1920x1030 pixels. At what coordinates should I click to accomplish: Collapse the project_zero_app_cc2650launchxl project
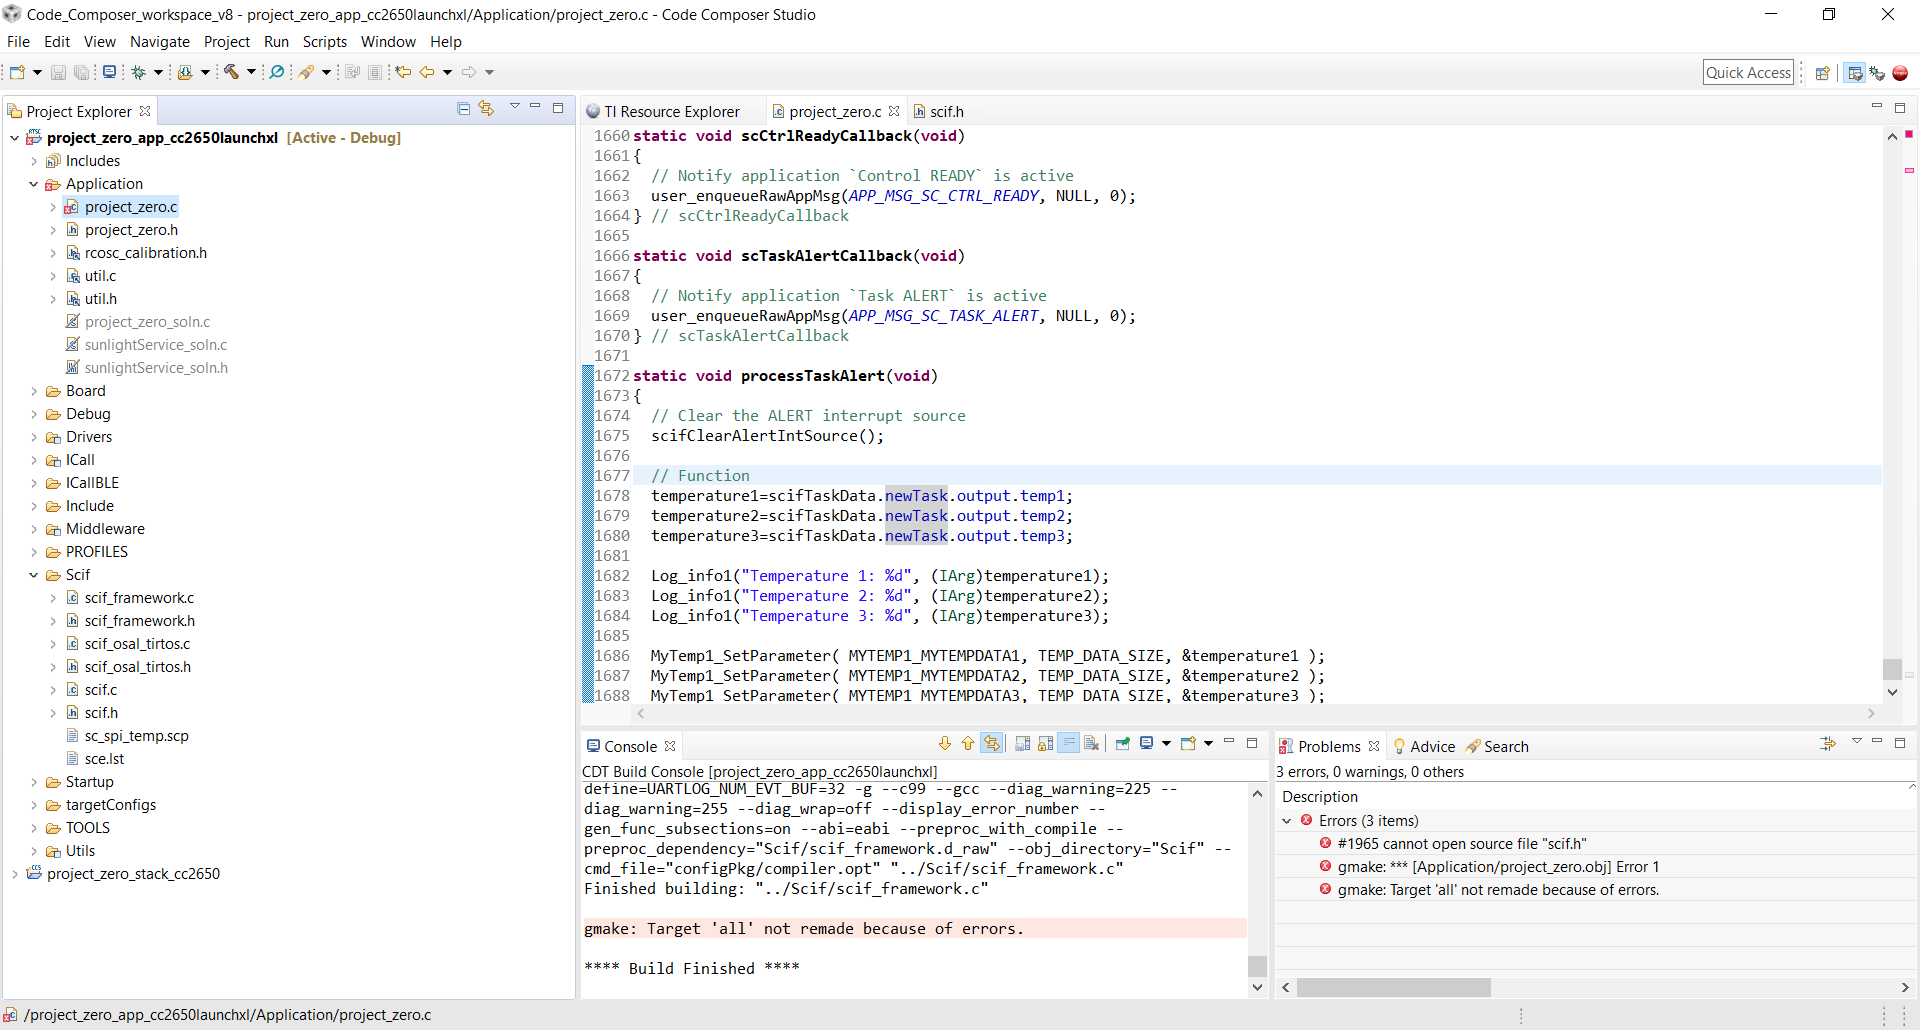pyautogui.click(x=14, y=138)
